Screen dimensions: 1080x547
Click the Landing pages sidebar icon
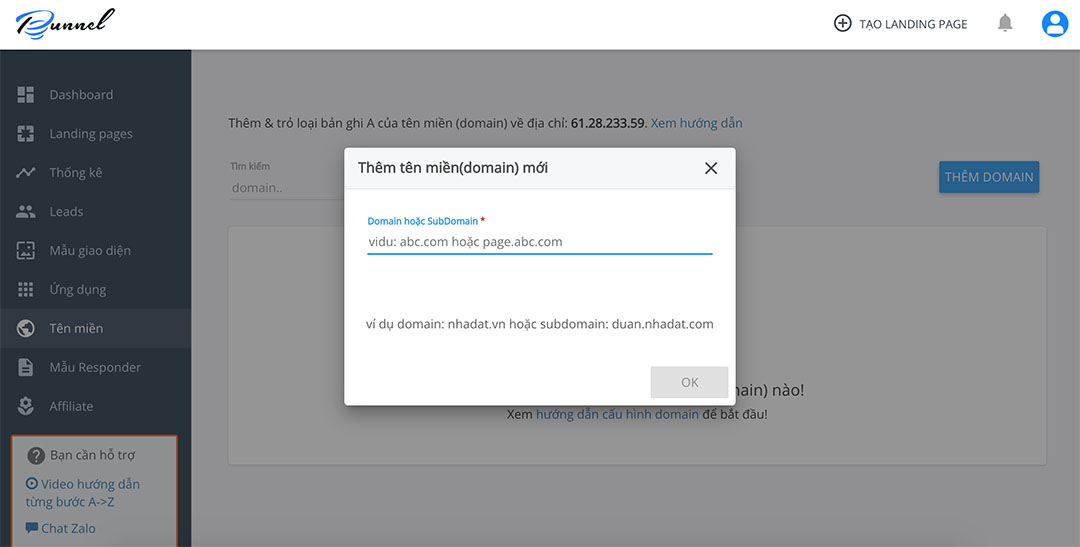pos(26,134)
